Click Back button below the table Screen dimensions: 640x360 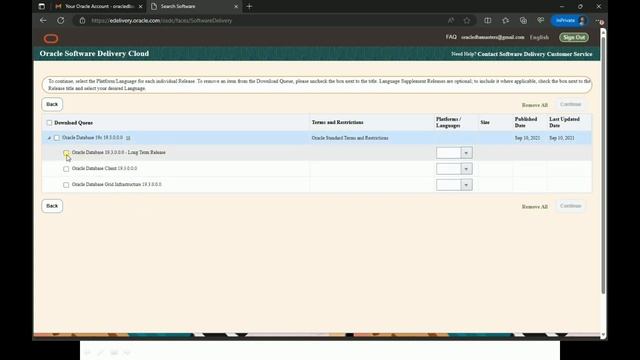click(52, 206)
